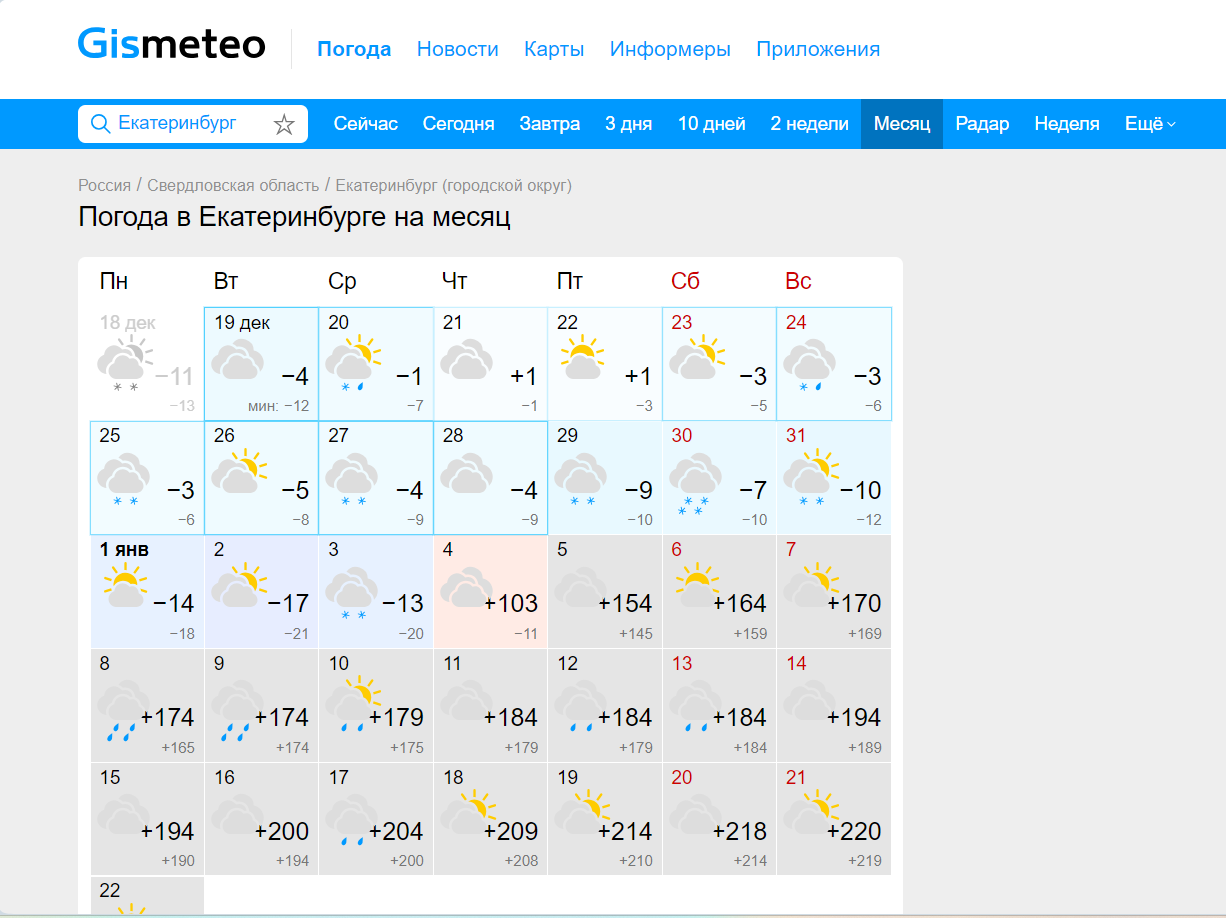Click the Gismeteo logo
This screenshot has width=1226, height=918.
172,44
